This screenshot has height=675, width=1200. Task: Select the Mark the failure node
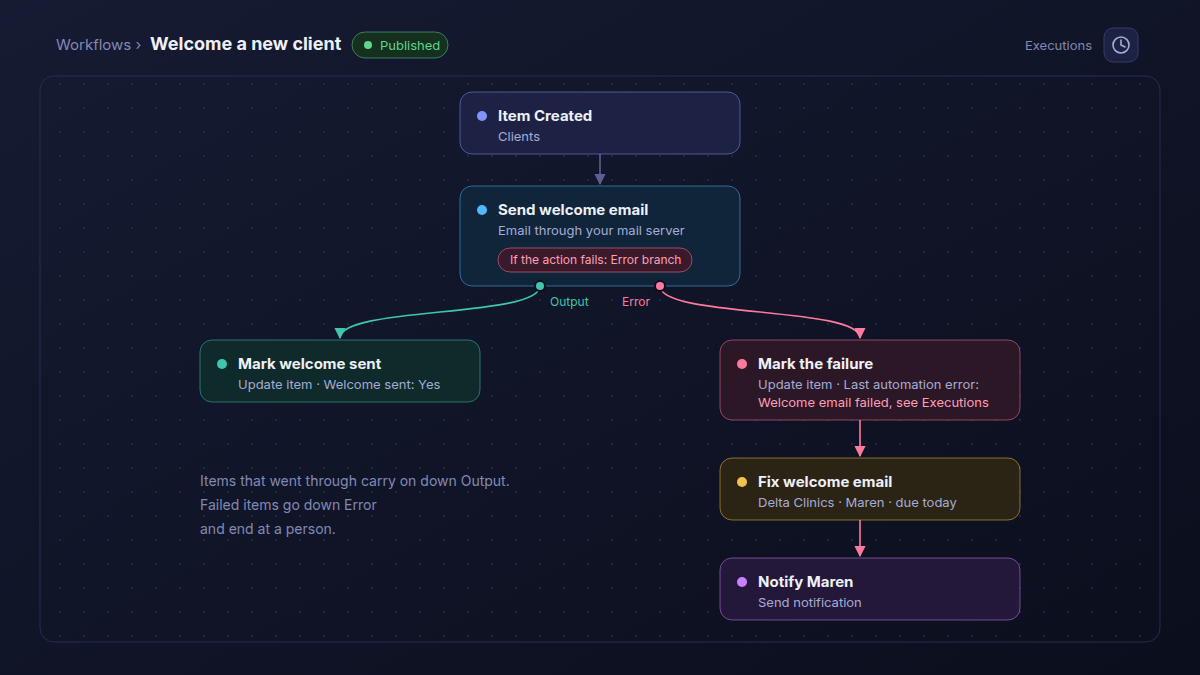click(x=870, y=380)
